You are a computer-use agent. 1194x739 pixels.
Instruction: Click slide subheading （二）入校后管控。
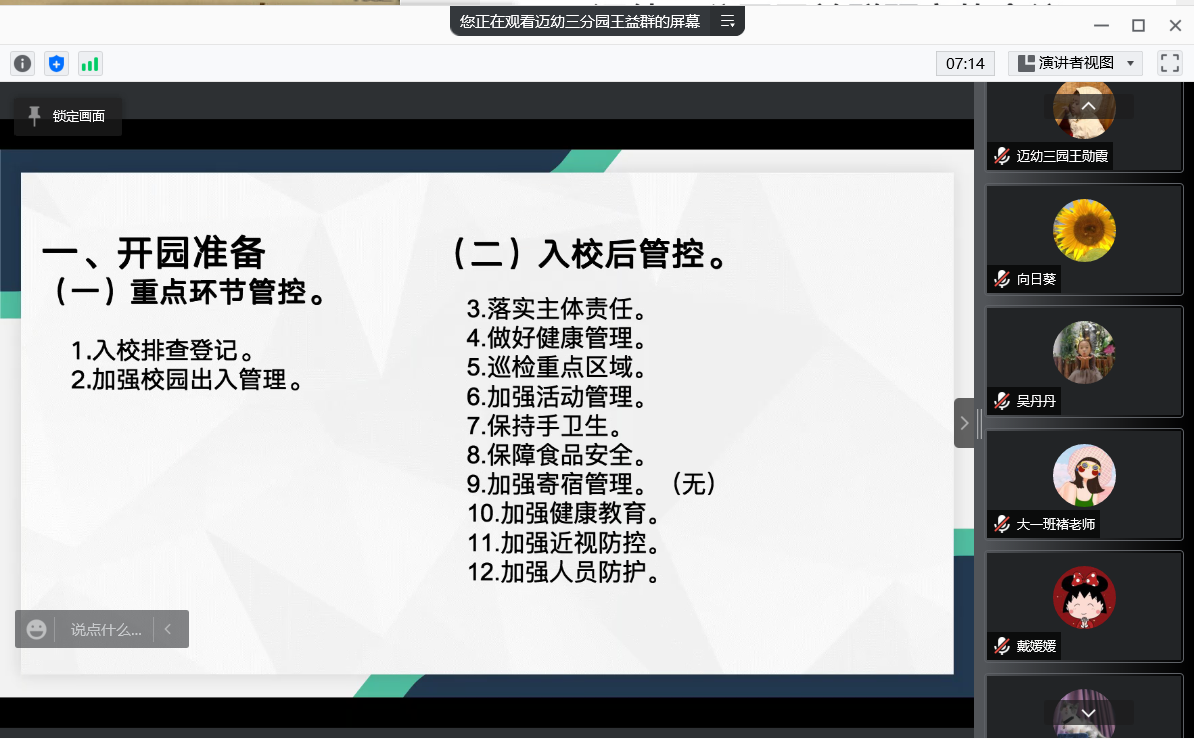589,254
